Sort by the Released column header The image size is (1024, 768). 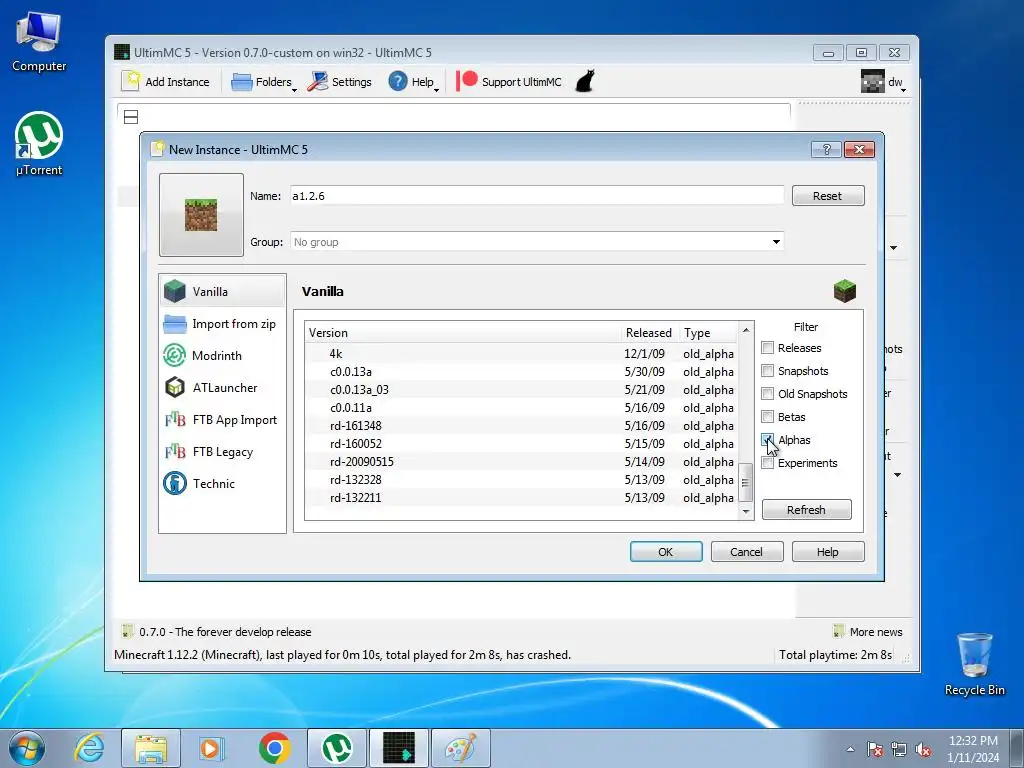(650, 332)
